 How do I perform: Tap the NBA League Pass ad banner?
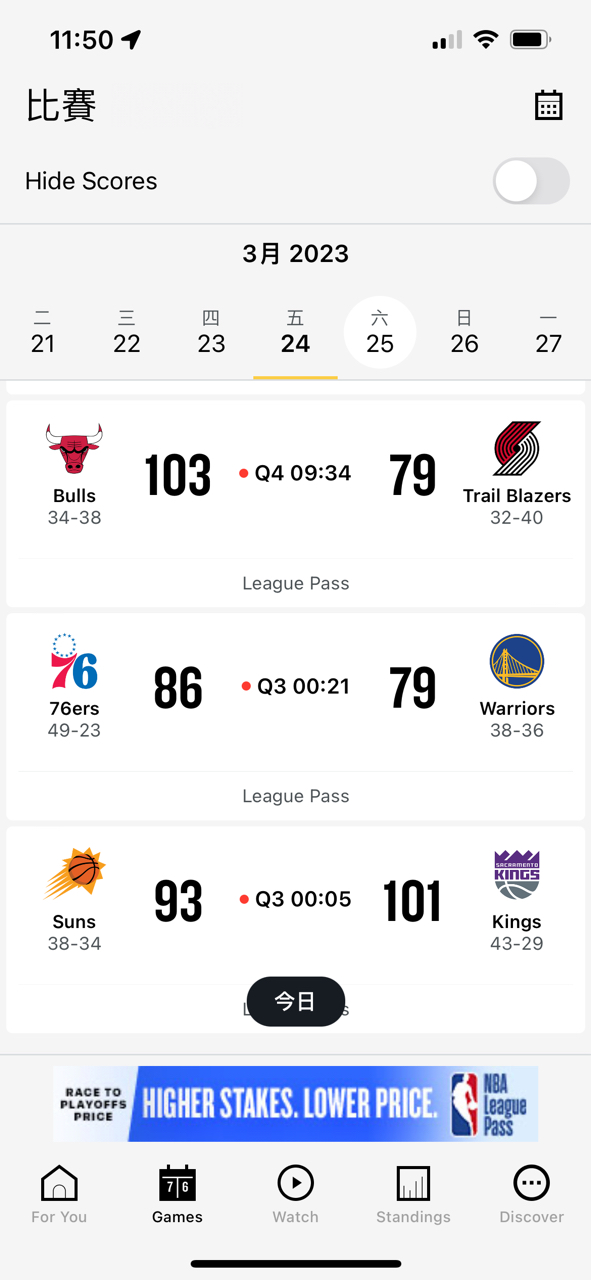(295, 1104)
